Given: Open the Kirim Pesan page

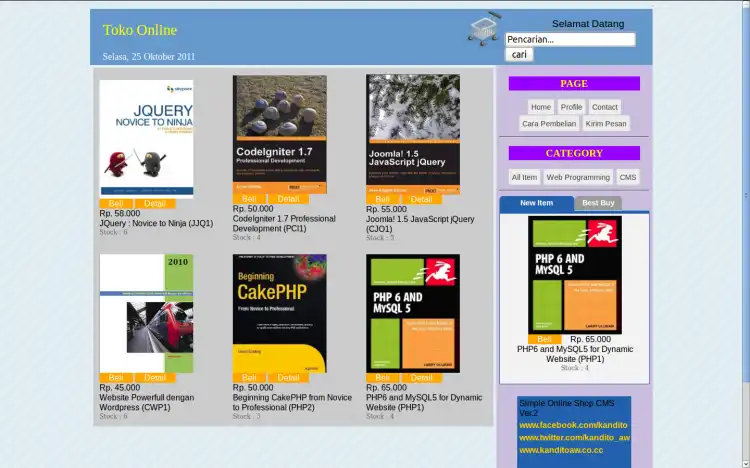Looking at the screenshot, I should (x=606, y=123).
